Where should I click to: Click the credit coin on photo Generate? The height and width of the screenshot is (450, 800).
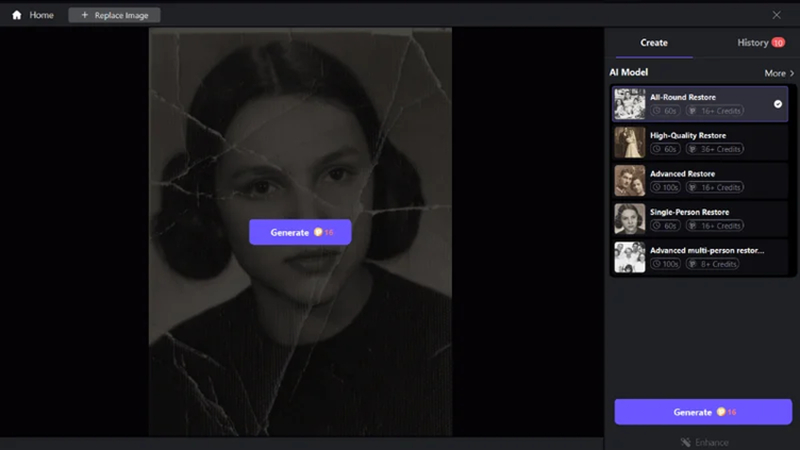(x=318, y=232)
